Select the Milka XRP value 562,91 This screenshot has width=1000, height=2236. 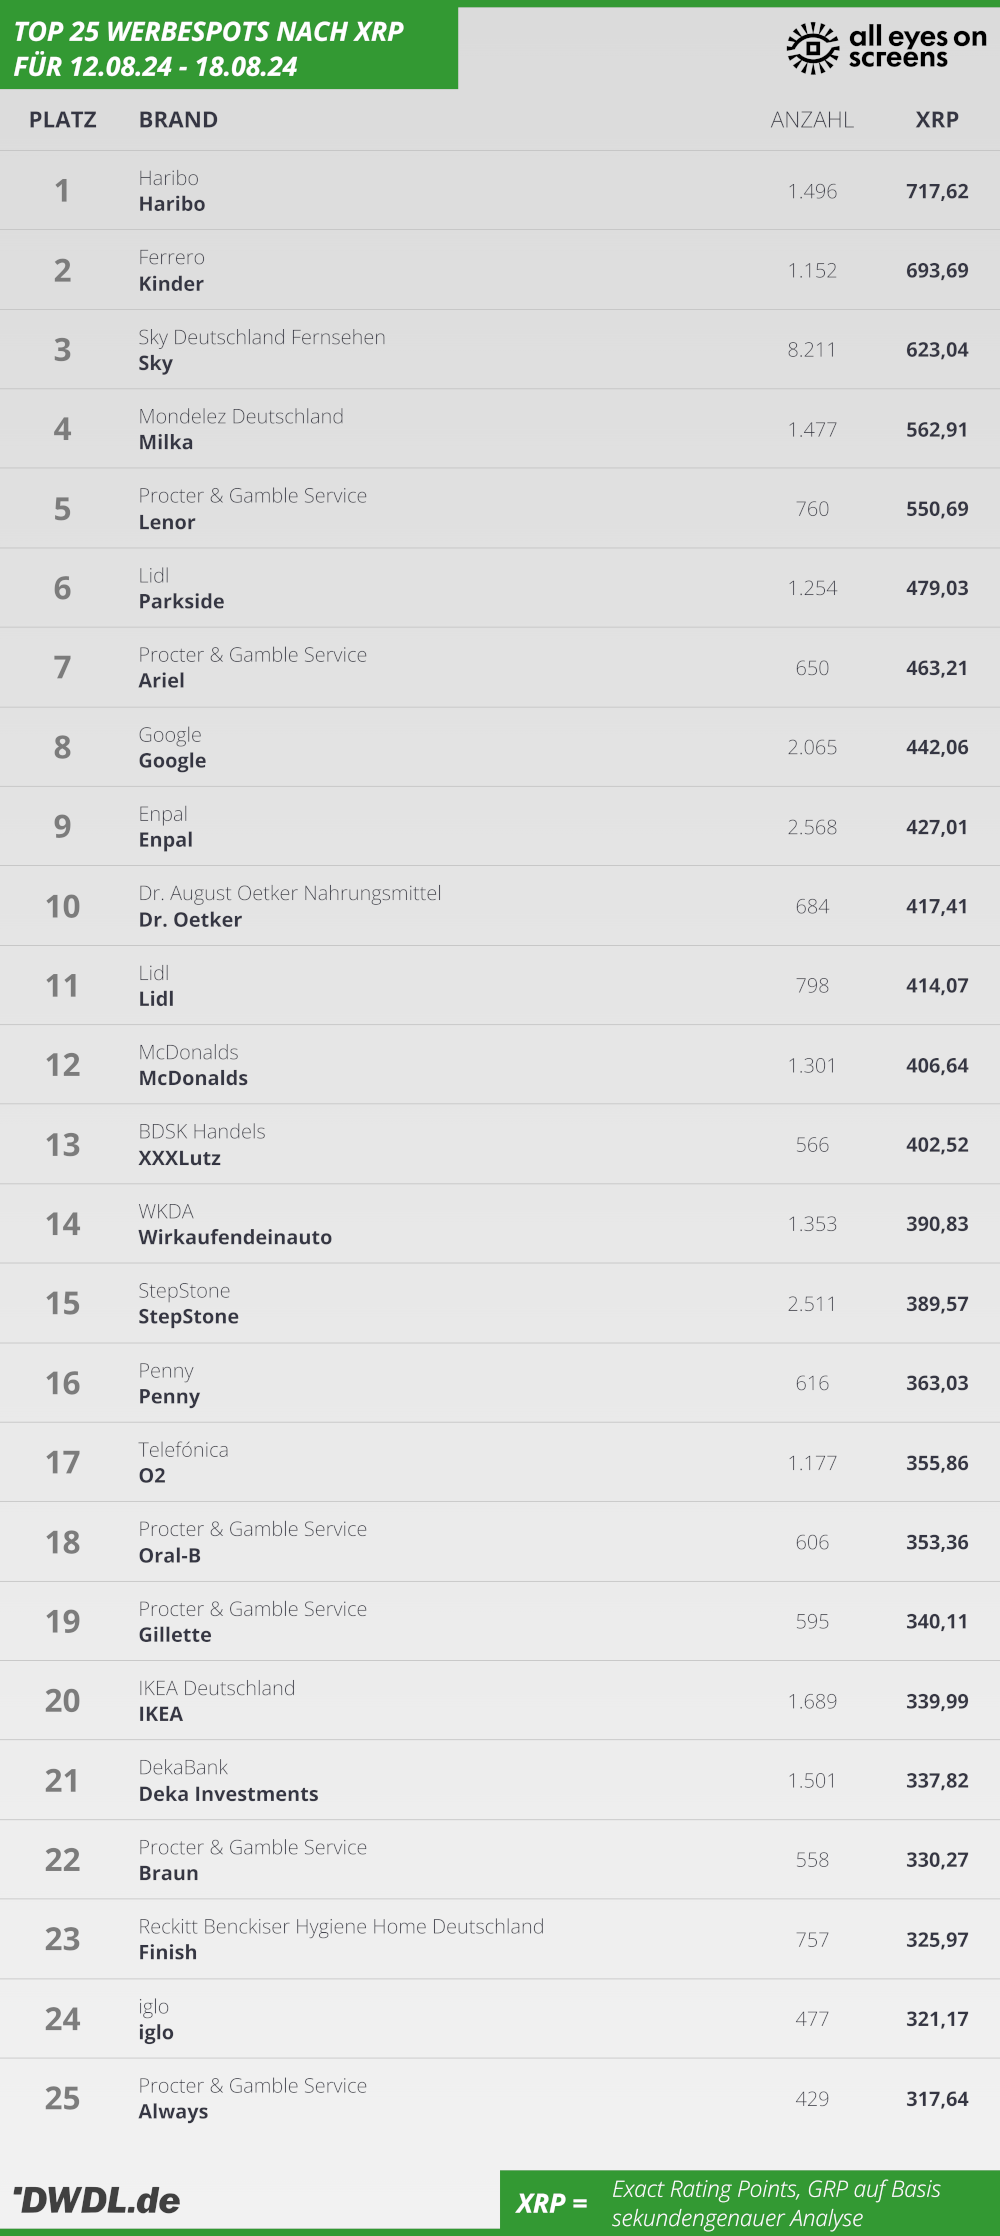click(937, 430)
